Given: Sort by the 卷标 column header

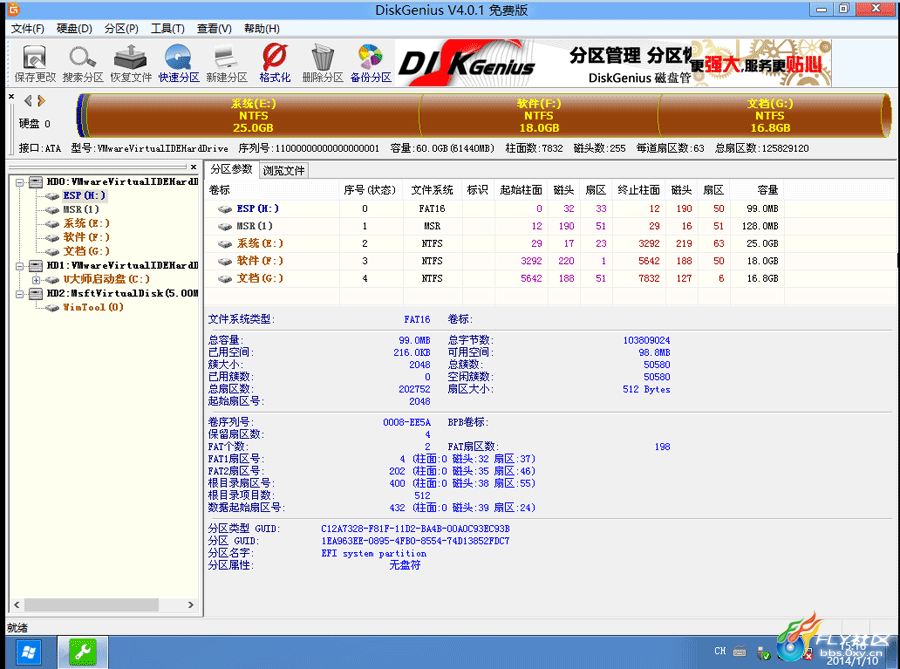Looking at the screenshot, I should 272,190.
